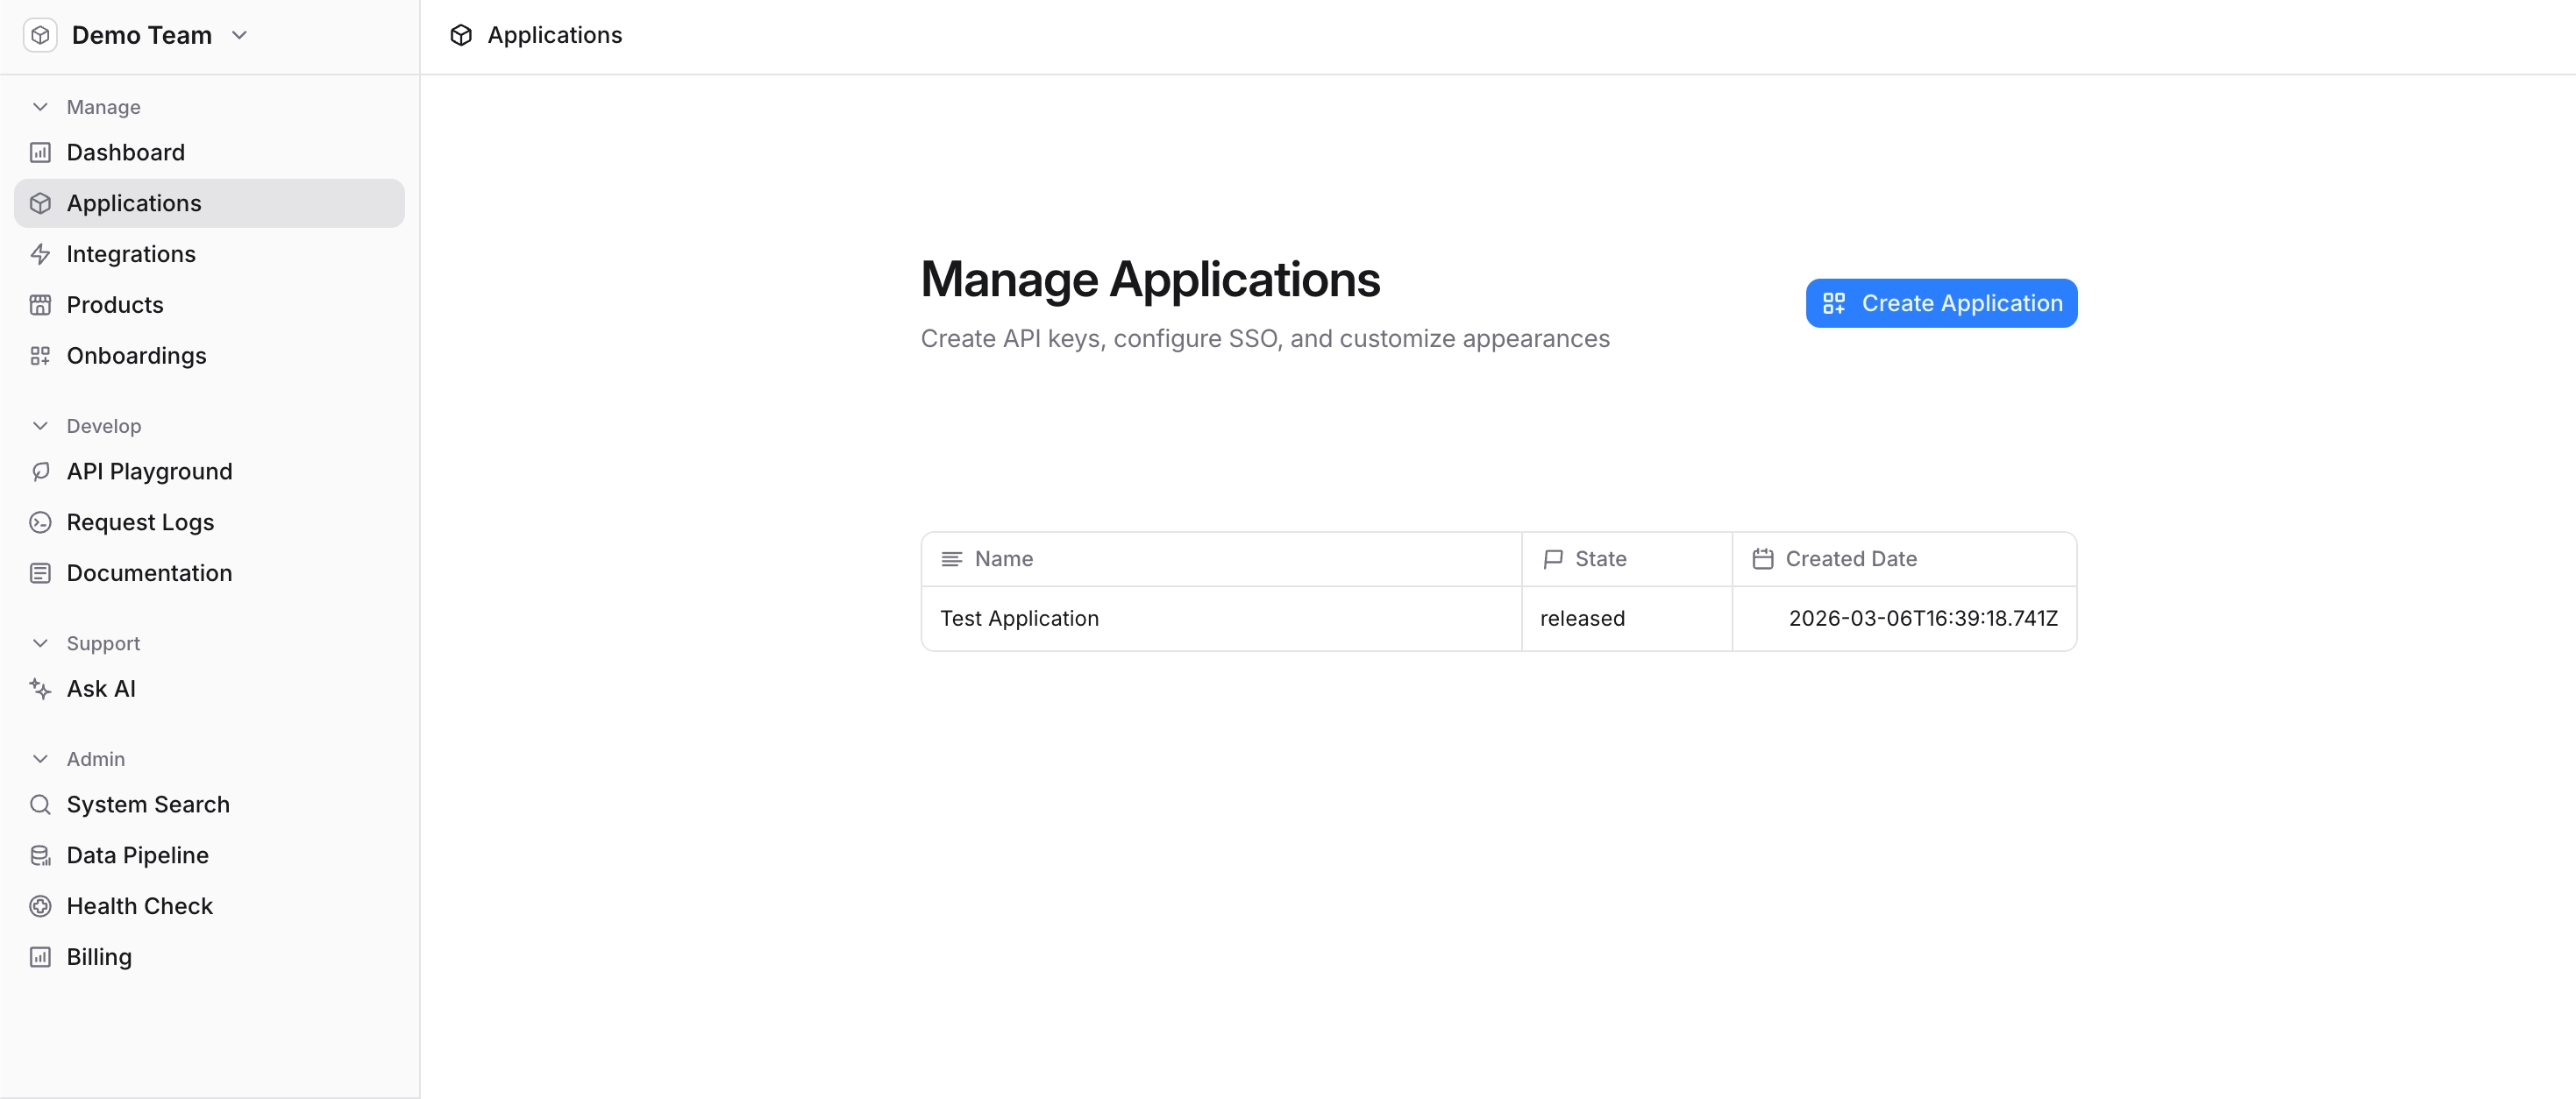Image resolution: width=2576 pixels, height=1099 pixels.
Task: Click the Create Application button
Action: (1941, 303)
